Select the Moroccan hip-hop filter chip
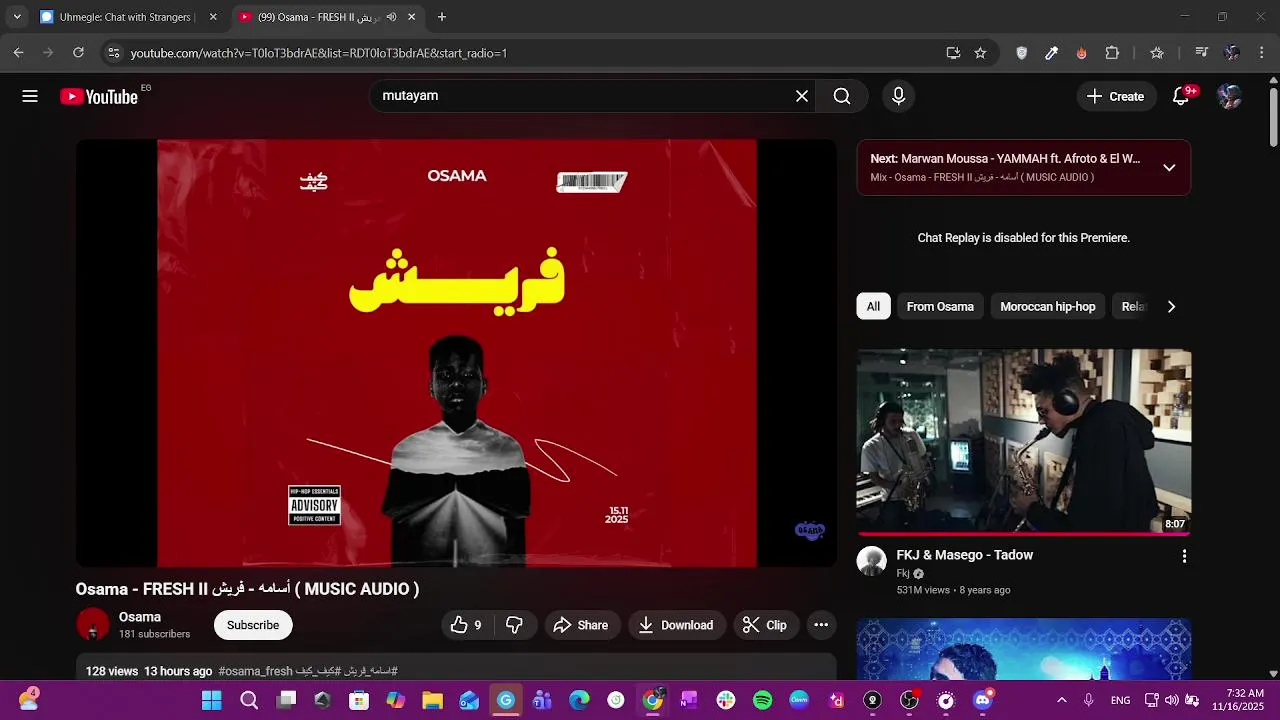 [1048, 307]
